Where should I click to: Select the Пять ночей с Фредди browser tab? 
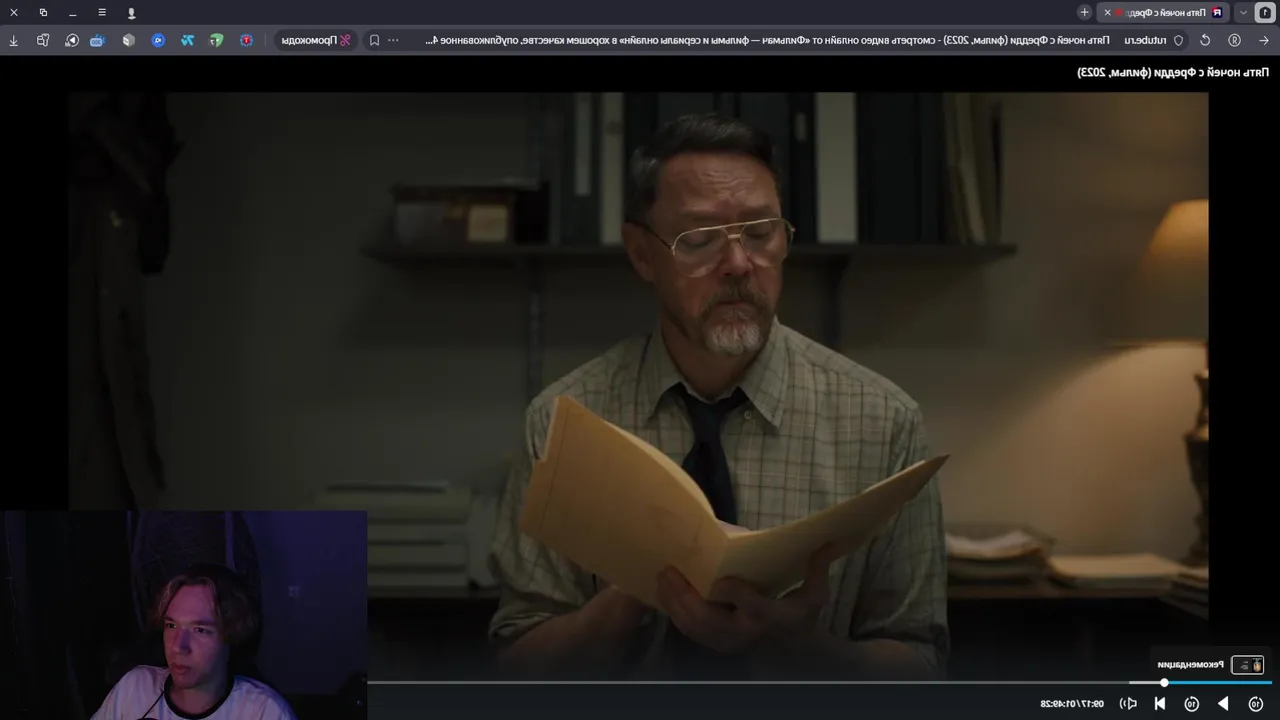pos(1165,12)
